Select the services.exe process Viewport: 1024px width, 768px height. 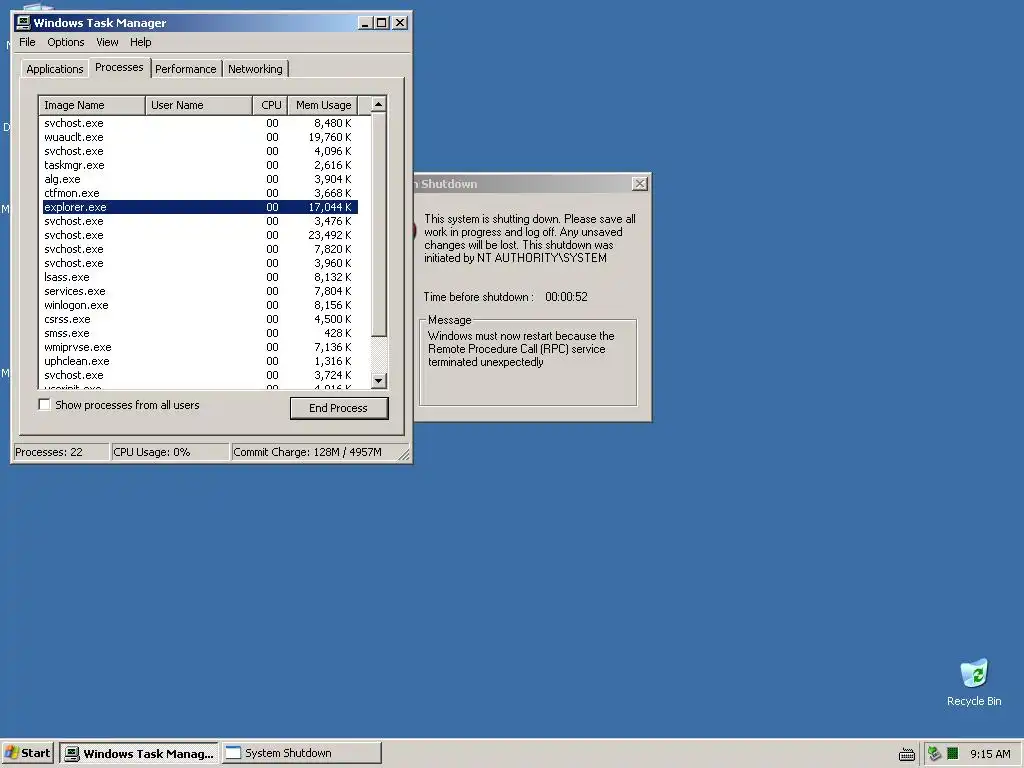pyautogui.click(x=199, y=291)
